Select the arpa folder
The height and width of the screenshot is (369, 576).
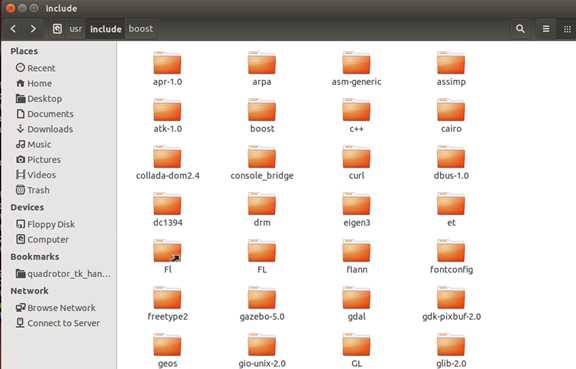(262, 69)
